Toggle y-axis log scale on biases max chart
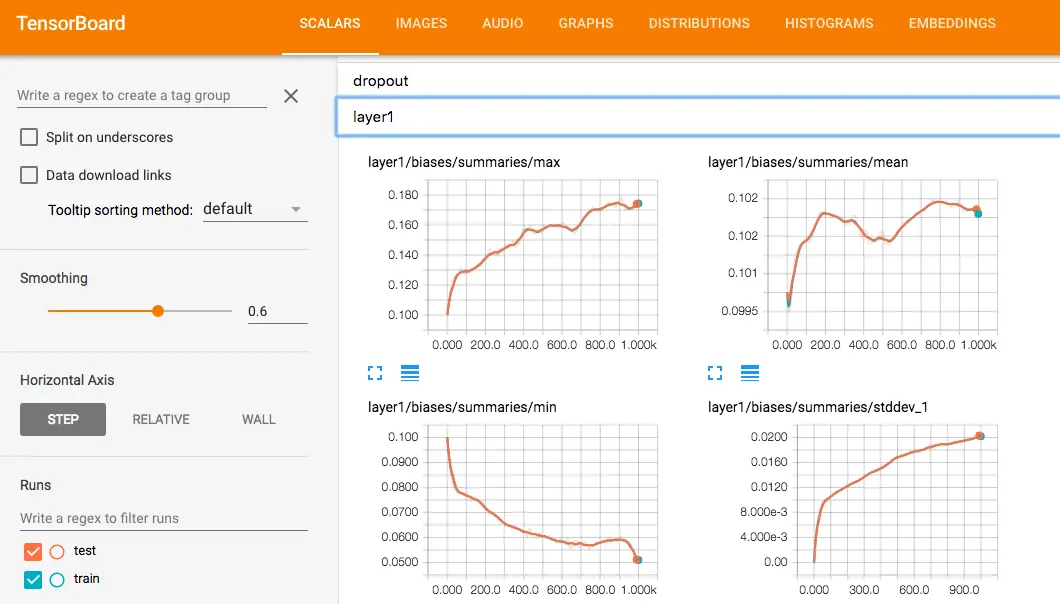The width and height of the screenshot is (1060, 604). tap(410, 373)
